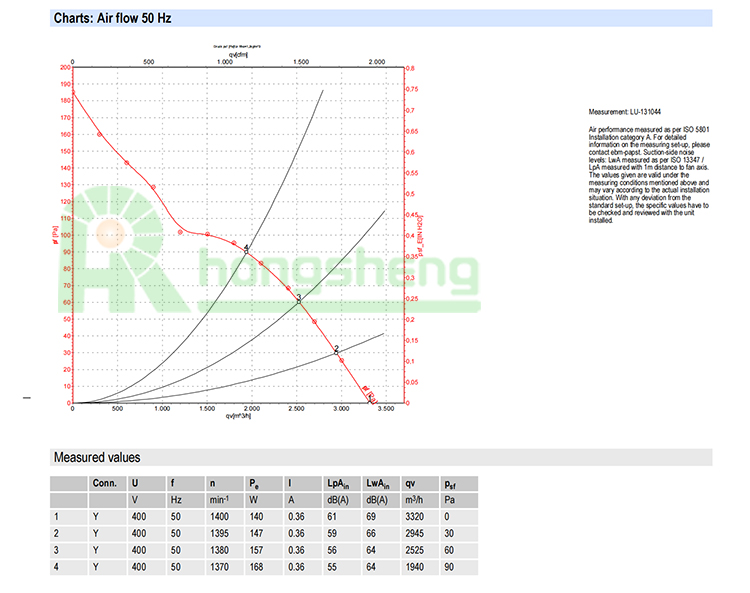Click the "Conn." column header
750x593 pixels.
click(x=105, y=483)
